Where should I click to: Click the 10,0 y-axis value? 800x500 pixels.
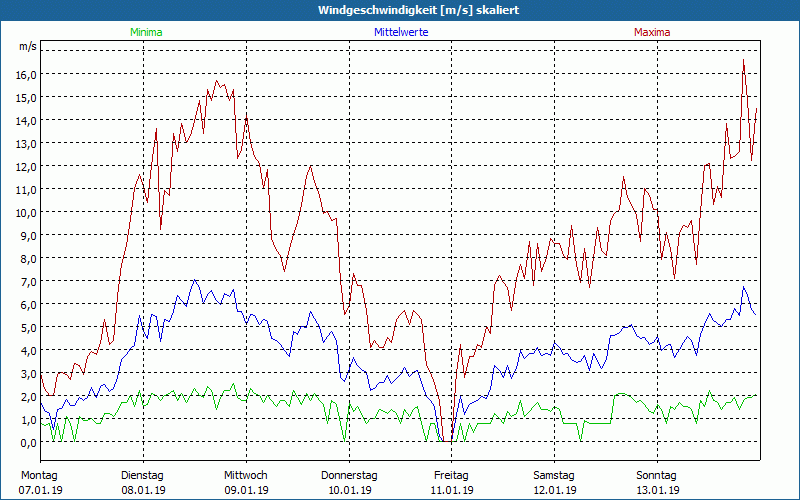28,212
